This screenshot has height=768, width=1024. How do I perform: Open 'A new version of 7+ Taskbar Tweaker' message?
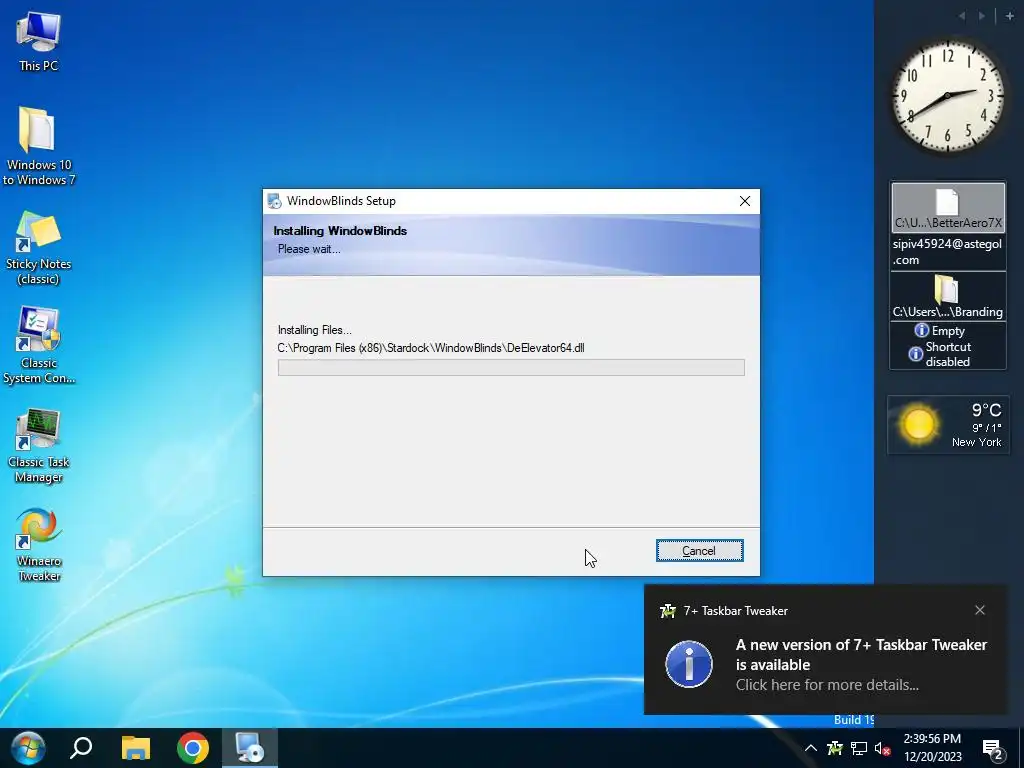[861, 654]
